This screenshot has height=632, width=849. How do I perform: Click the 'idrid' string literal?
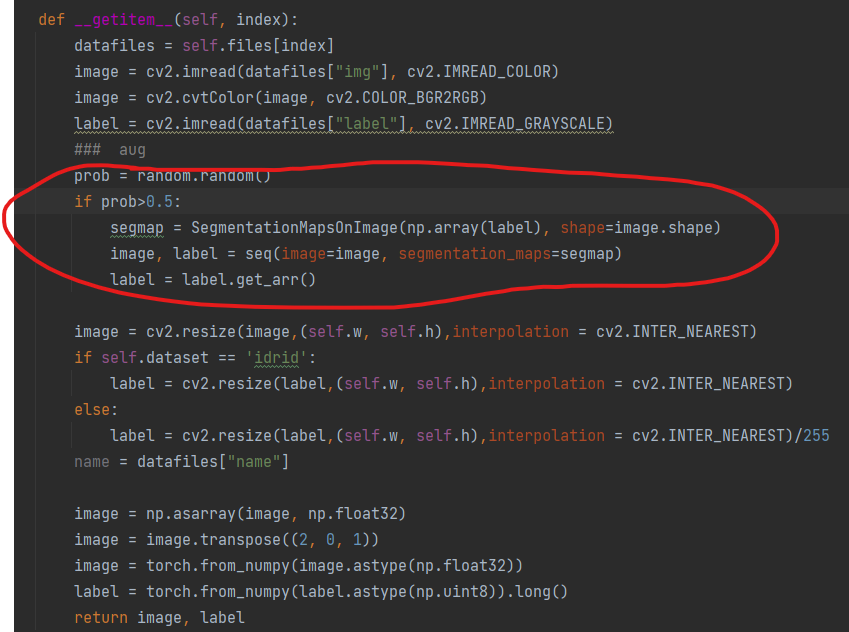click(x=275, y=357)
